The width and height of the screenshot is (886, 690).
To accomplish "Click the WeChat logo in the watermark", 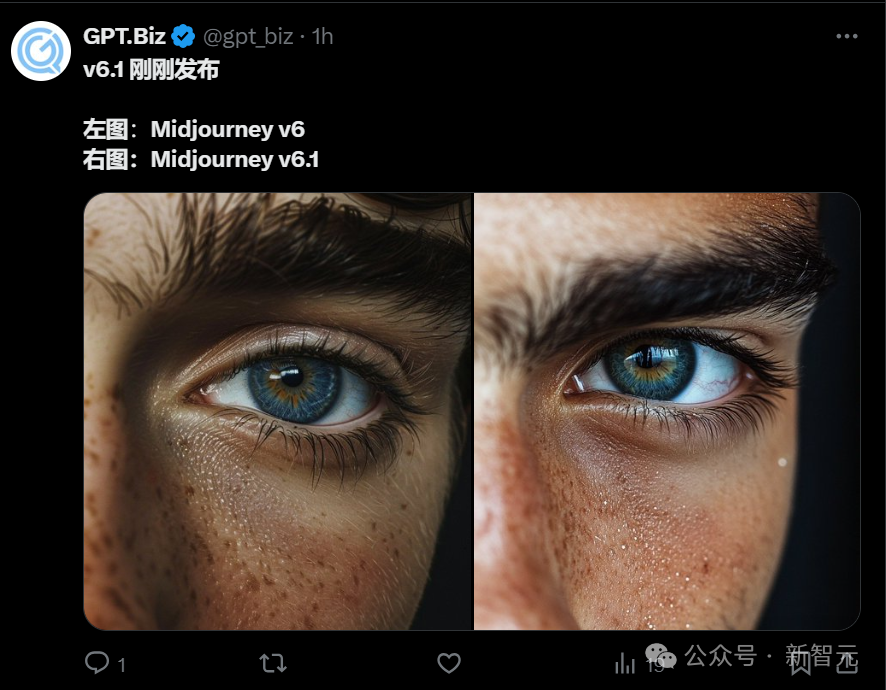I will click(661, 656).
